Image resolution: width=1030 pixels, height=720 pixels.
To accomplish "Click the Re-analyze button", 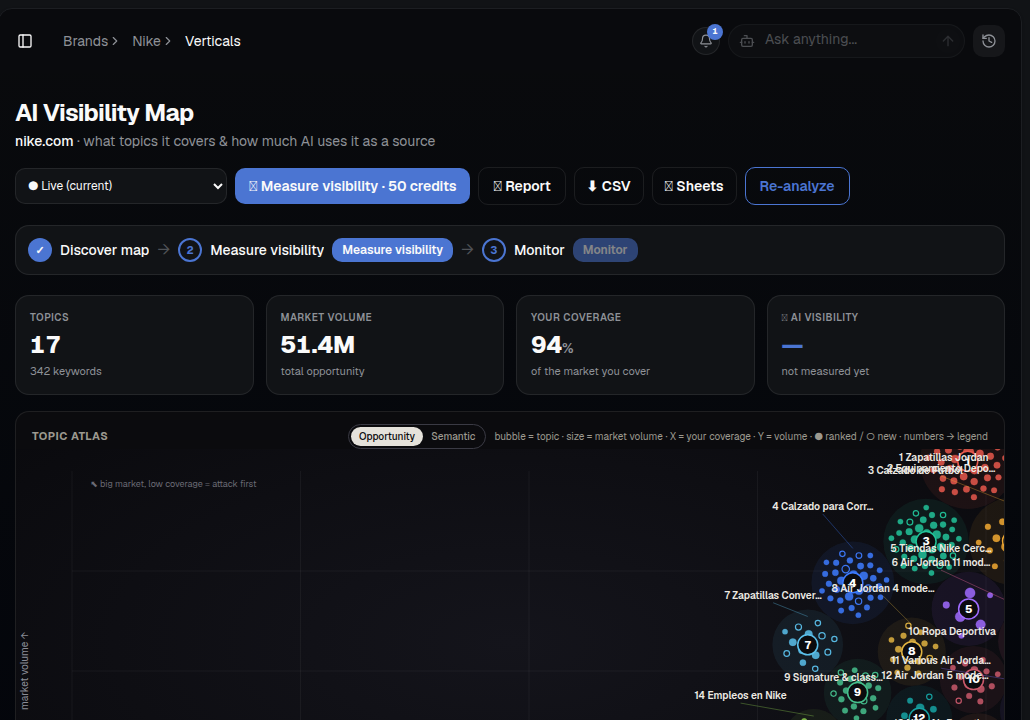I will tap(797, 186).
